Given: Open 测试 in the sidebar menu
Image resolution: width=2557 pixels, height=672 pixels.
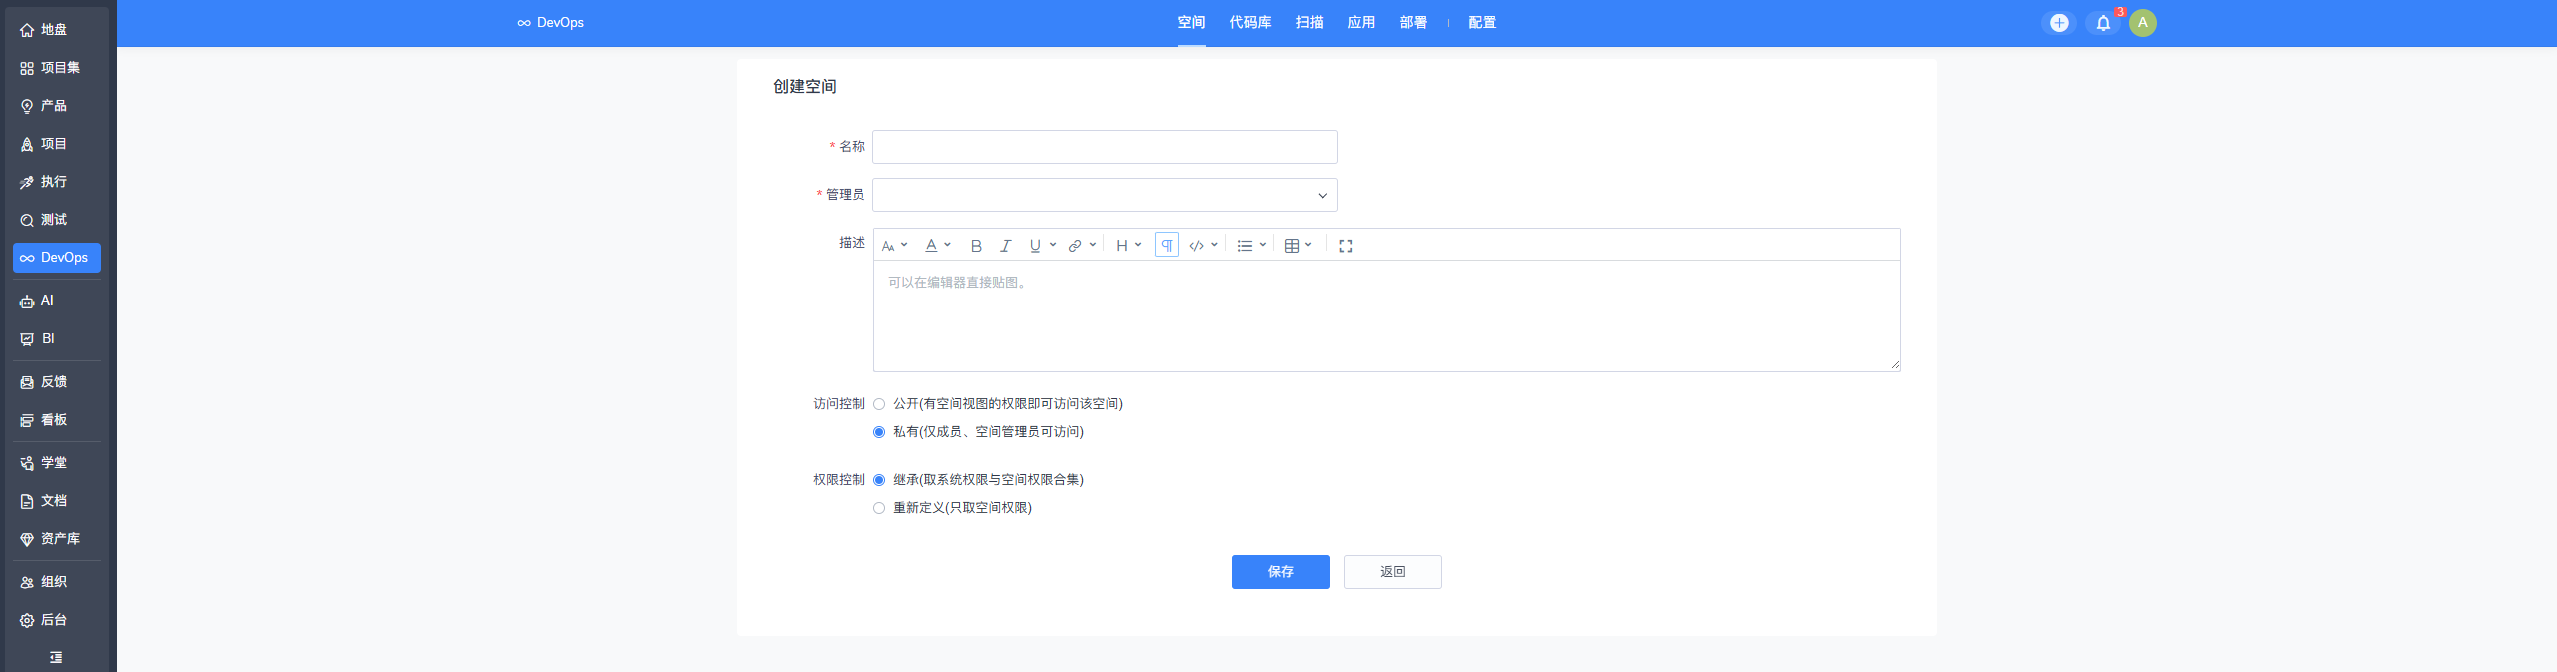Looking at the screenshot, I should 54,220.
